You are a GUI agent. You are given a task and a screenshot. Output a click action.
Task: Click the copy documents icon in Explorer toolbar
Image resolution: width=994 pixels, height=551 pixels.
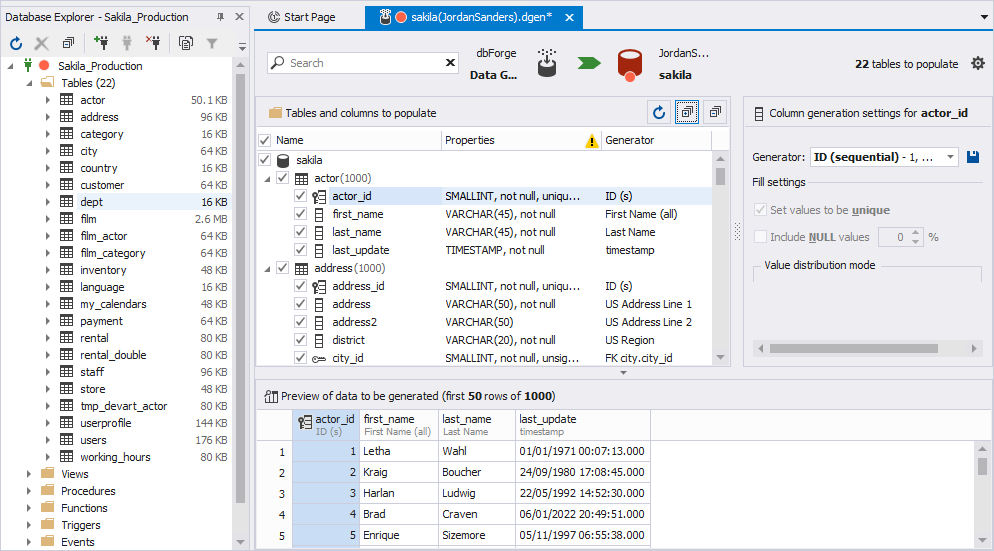point(186,43)
